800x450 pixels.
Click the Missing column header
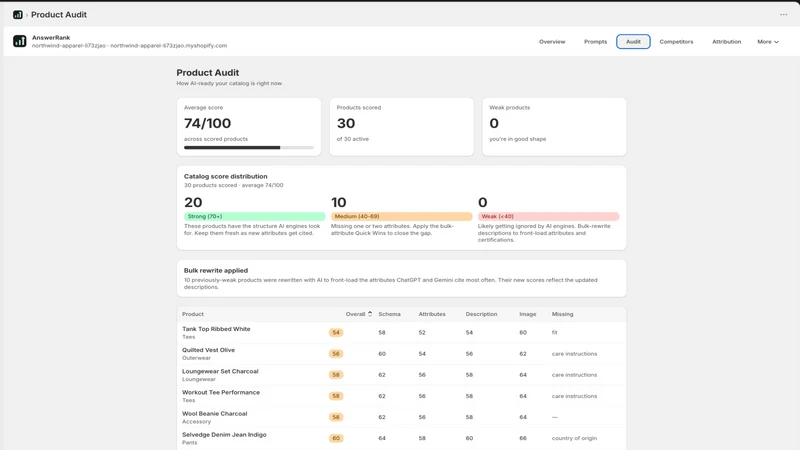point(562,314)
